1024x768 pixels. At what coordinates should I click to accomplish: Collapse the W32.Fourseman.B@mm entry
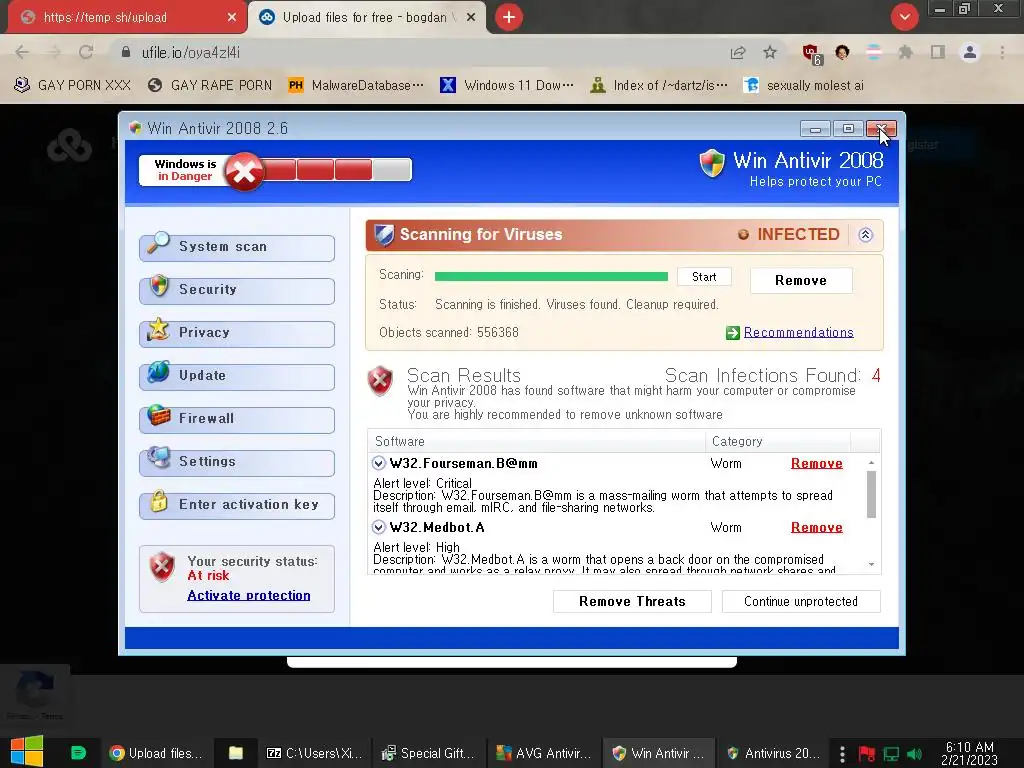click(x=378, y=463)
